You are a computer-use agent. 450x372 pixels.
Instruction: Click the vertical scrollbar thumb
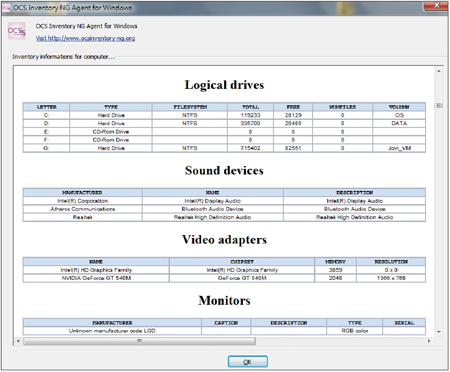(x=439, y=105)
